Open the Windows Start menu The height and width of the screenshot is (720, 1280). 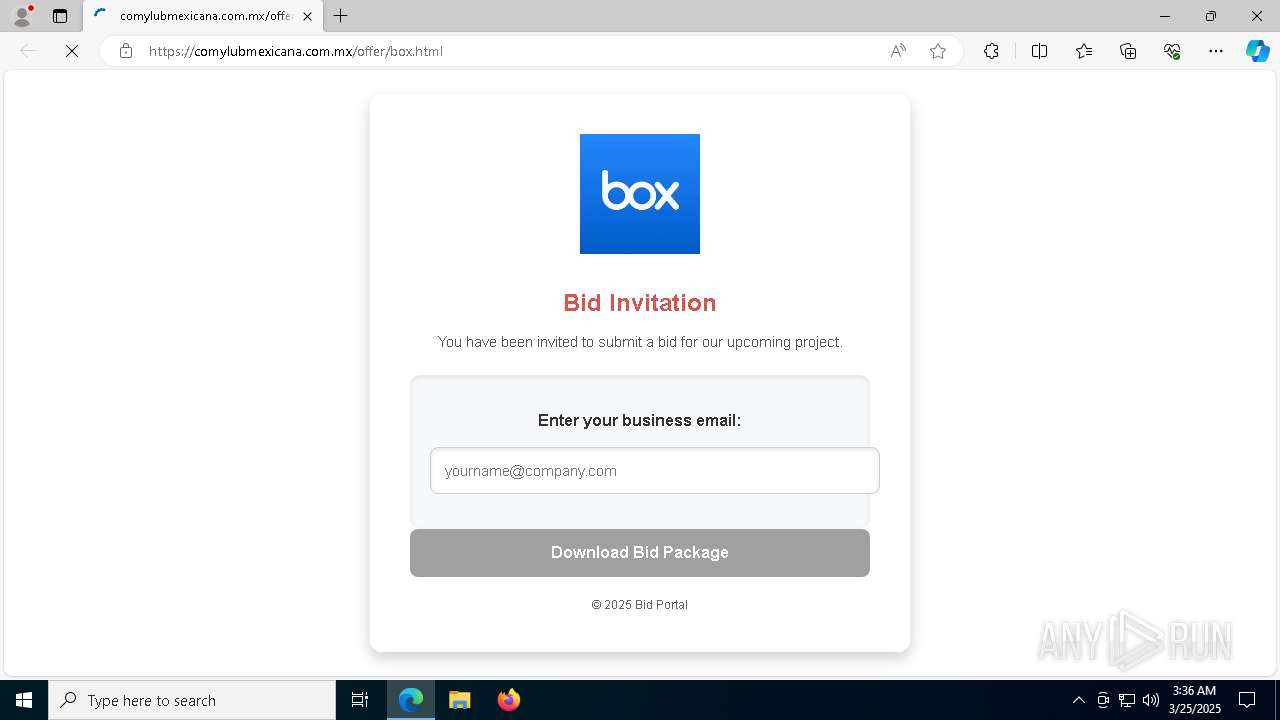24,700
